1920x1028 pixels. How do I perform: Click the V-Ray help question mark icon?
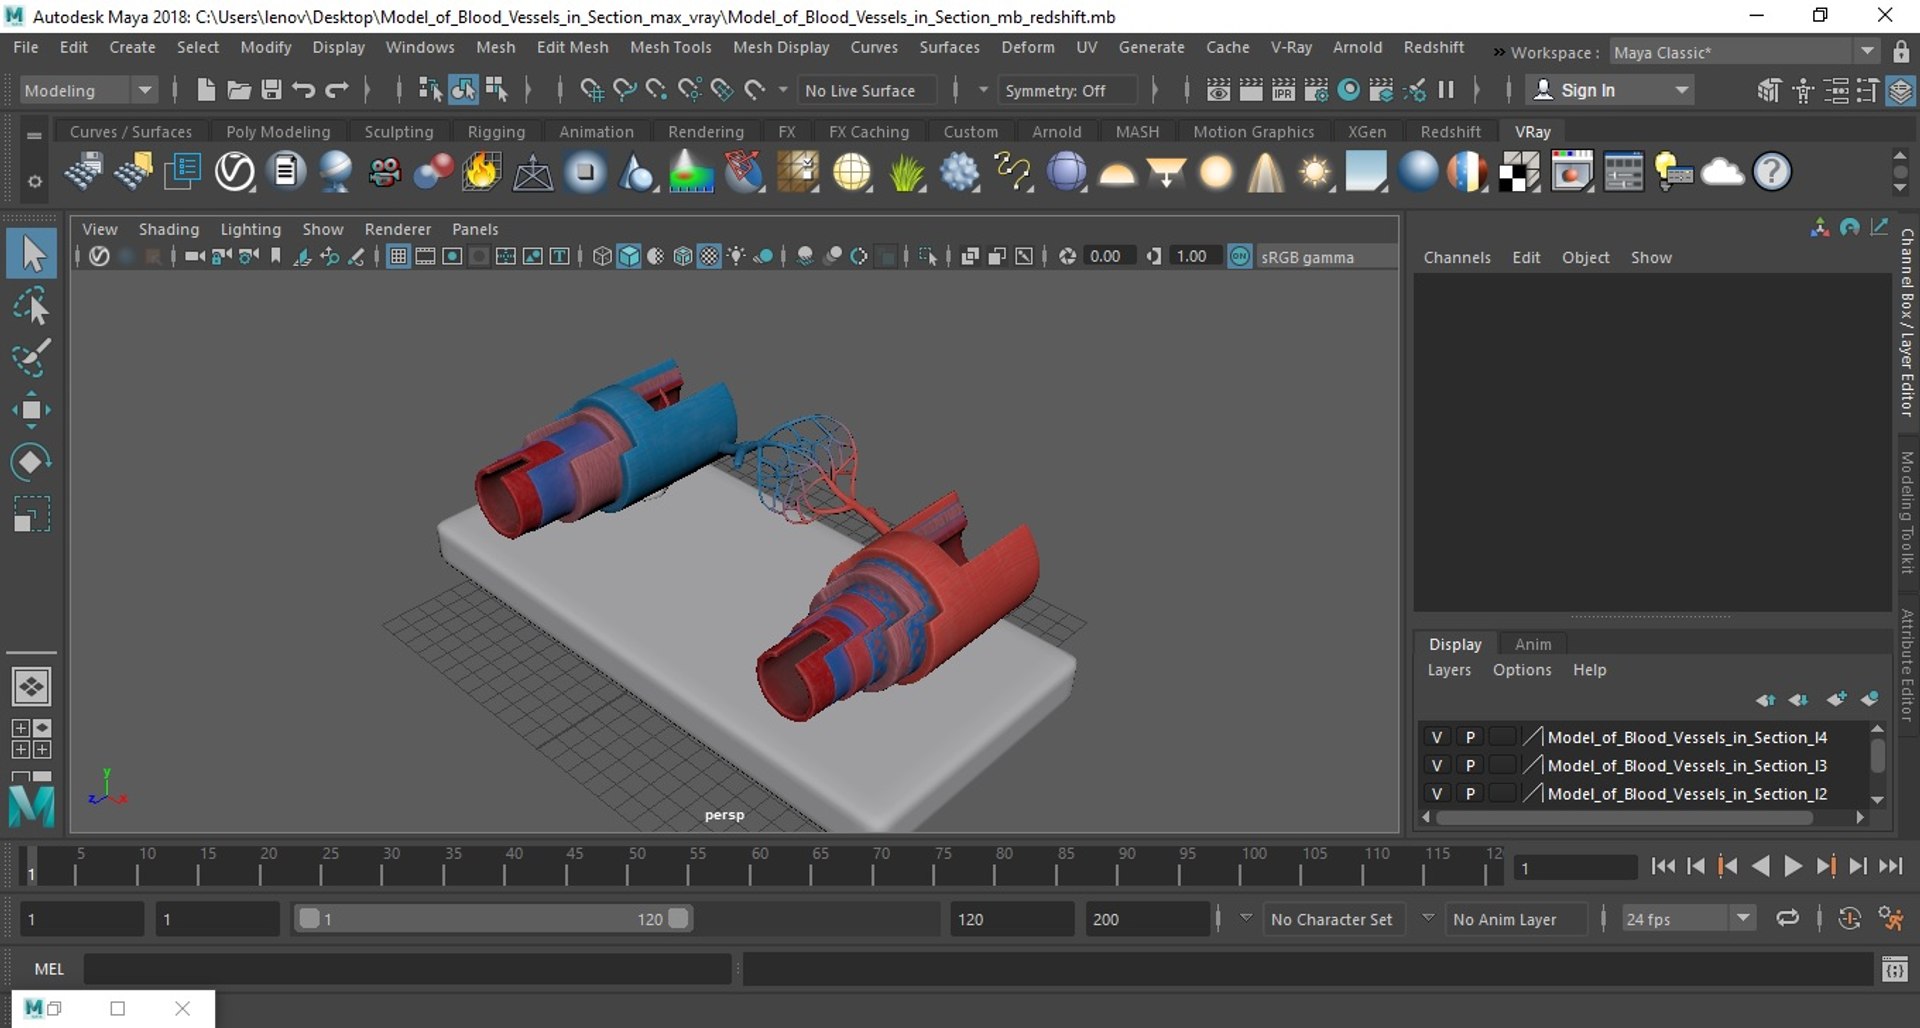[1772, 172]
